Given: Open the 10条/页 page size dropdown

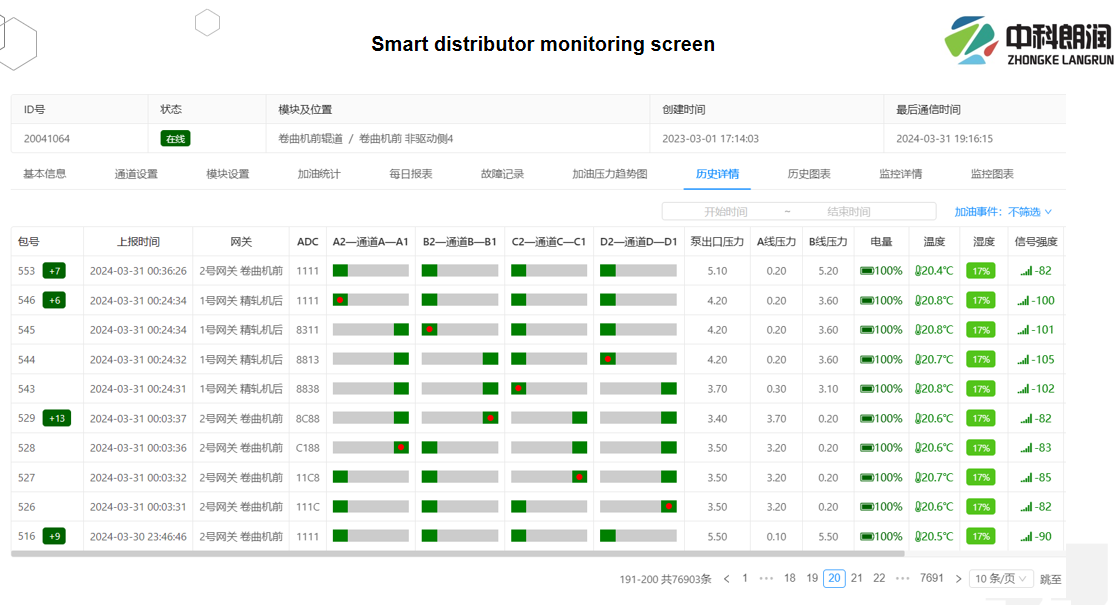Looking at the screenshot, I should point(1001,579).
